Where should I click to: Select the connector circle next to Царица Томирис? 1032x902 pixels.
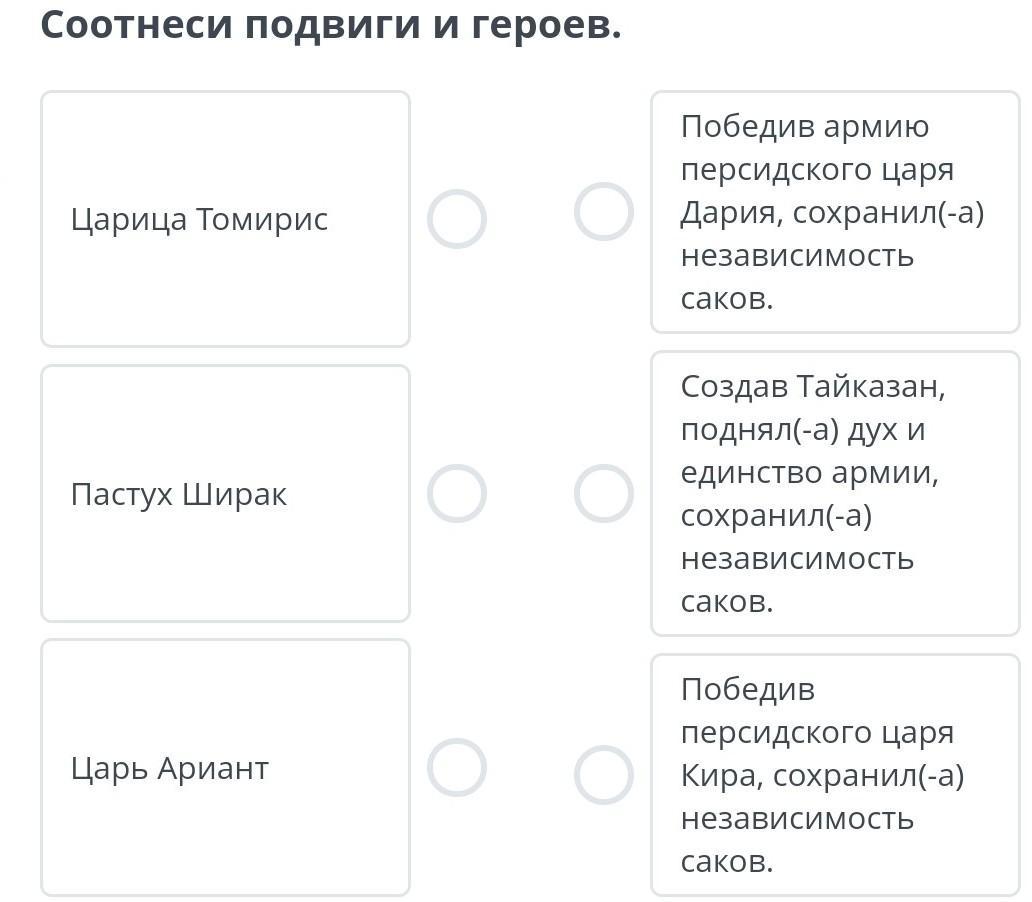[x=457, y=219]
